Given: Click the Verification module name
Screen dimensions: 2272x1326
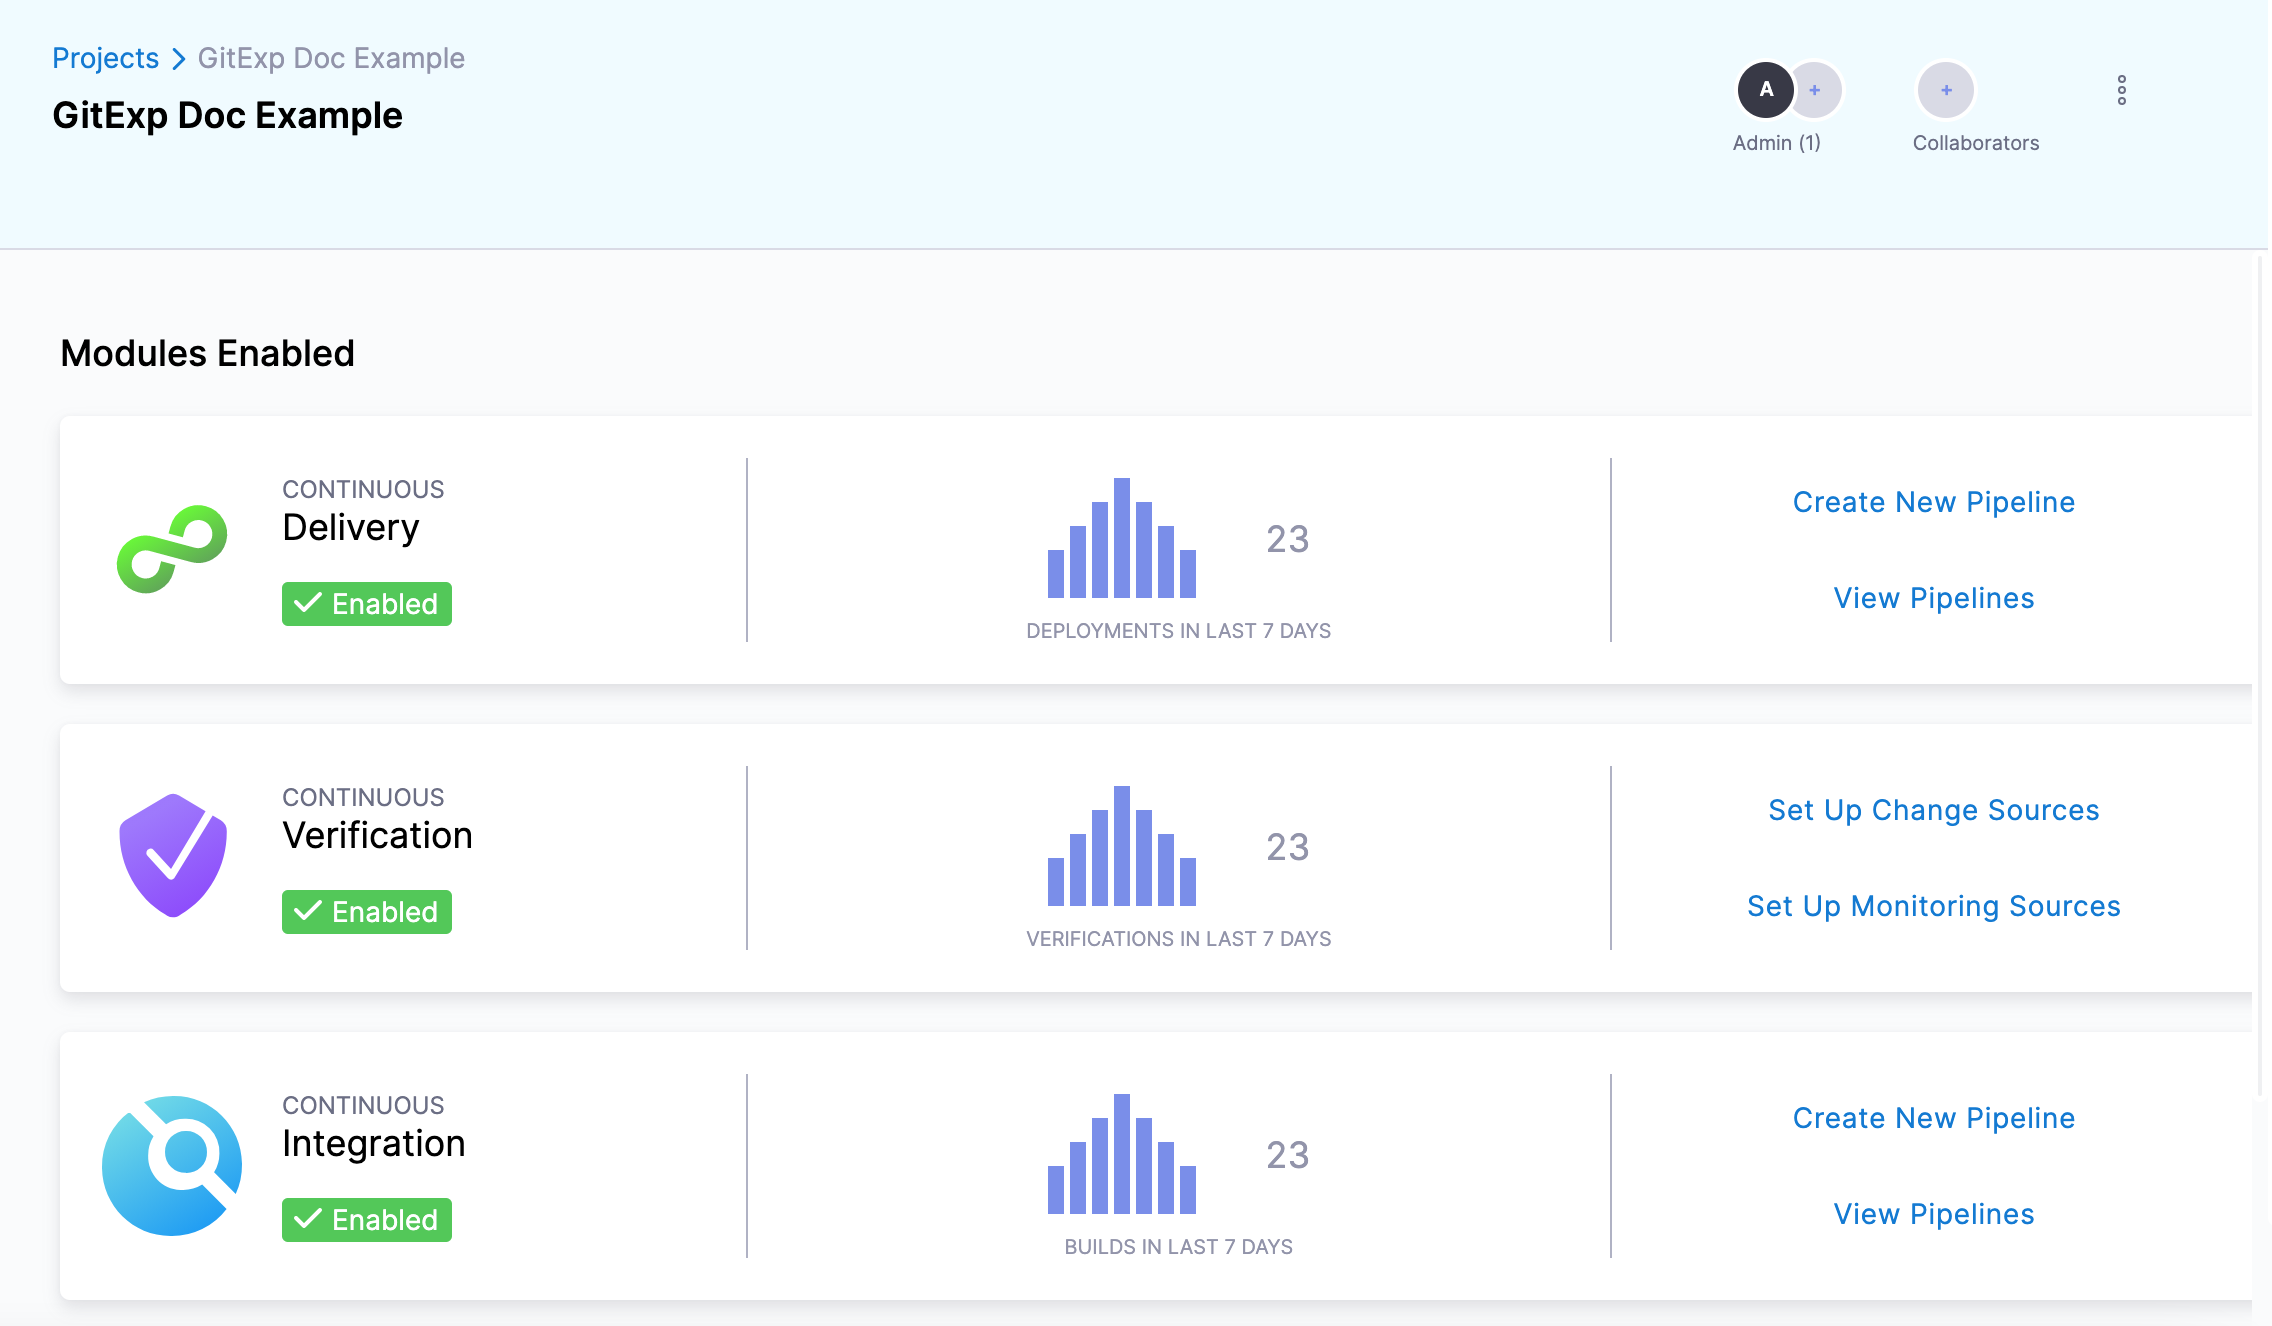Looking at the screenshot, I should 377,836.
